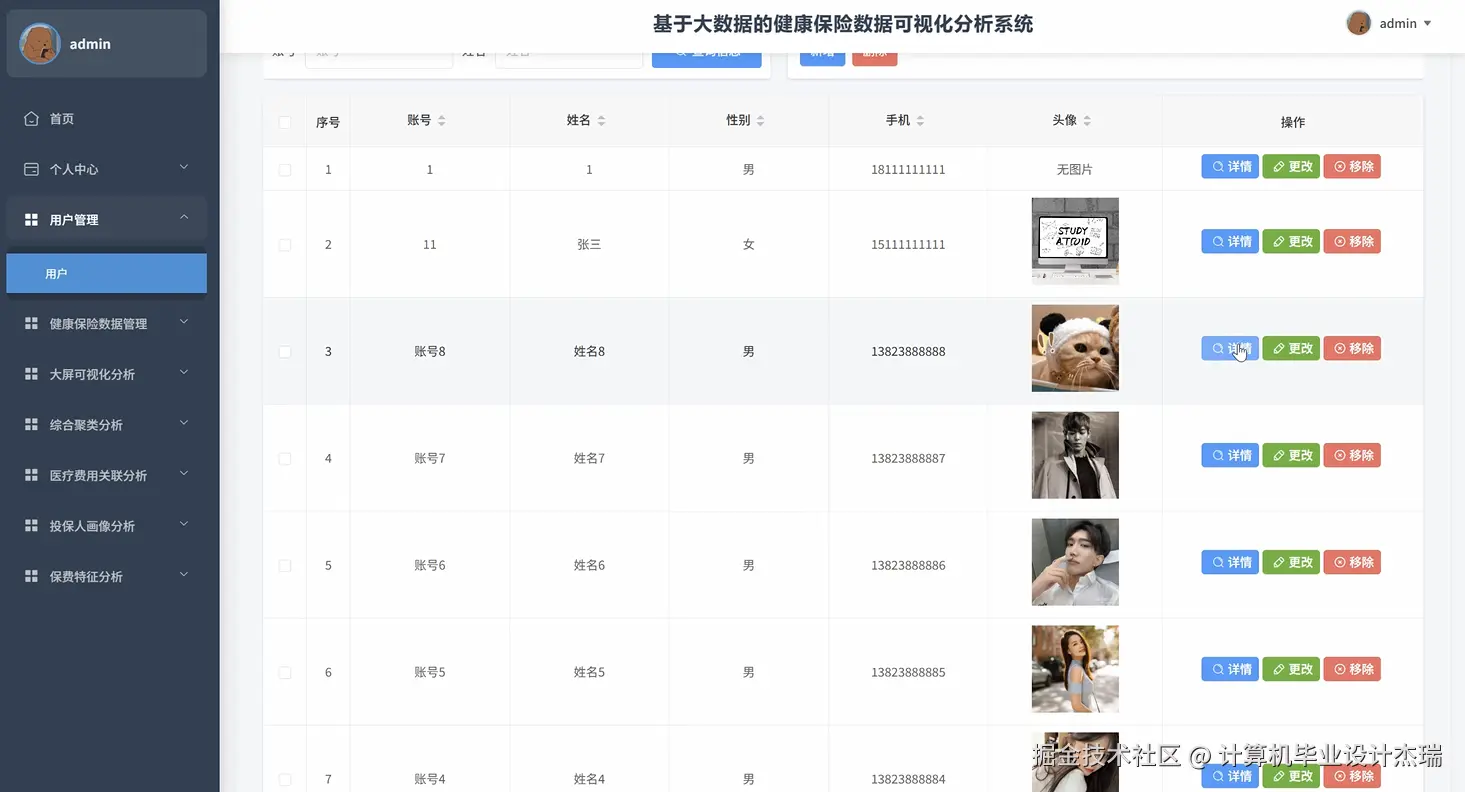Click 更改 button for 姓名6 row
Viewport: 1465px width, 792px height.
1291,563
